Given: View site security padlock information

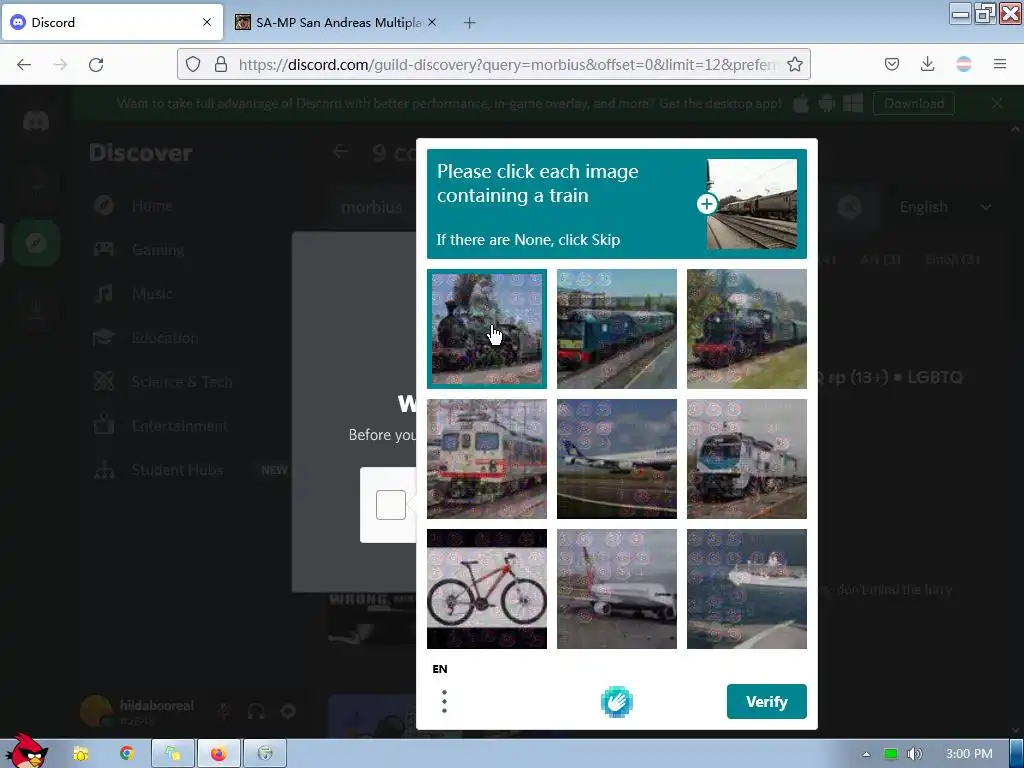Looking at the screenshot, I should coord(221,64).
